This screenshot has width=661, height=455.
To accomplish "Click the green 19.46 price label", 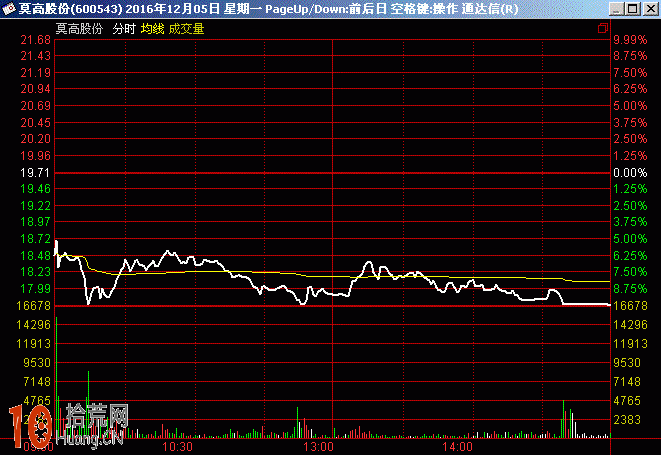I will 35,188.
